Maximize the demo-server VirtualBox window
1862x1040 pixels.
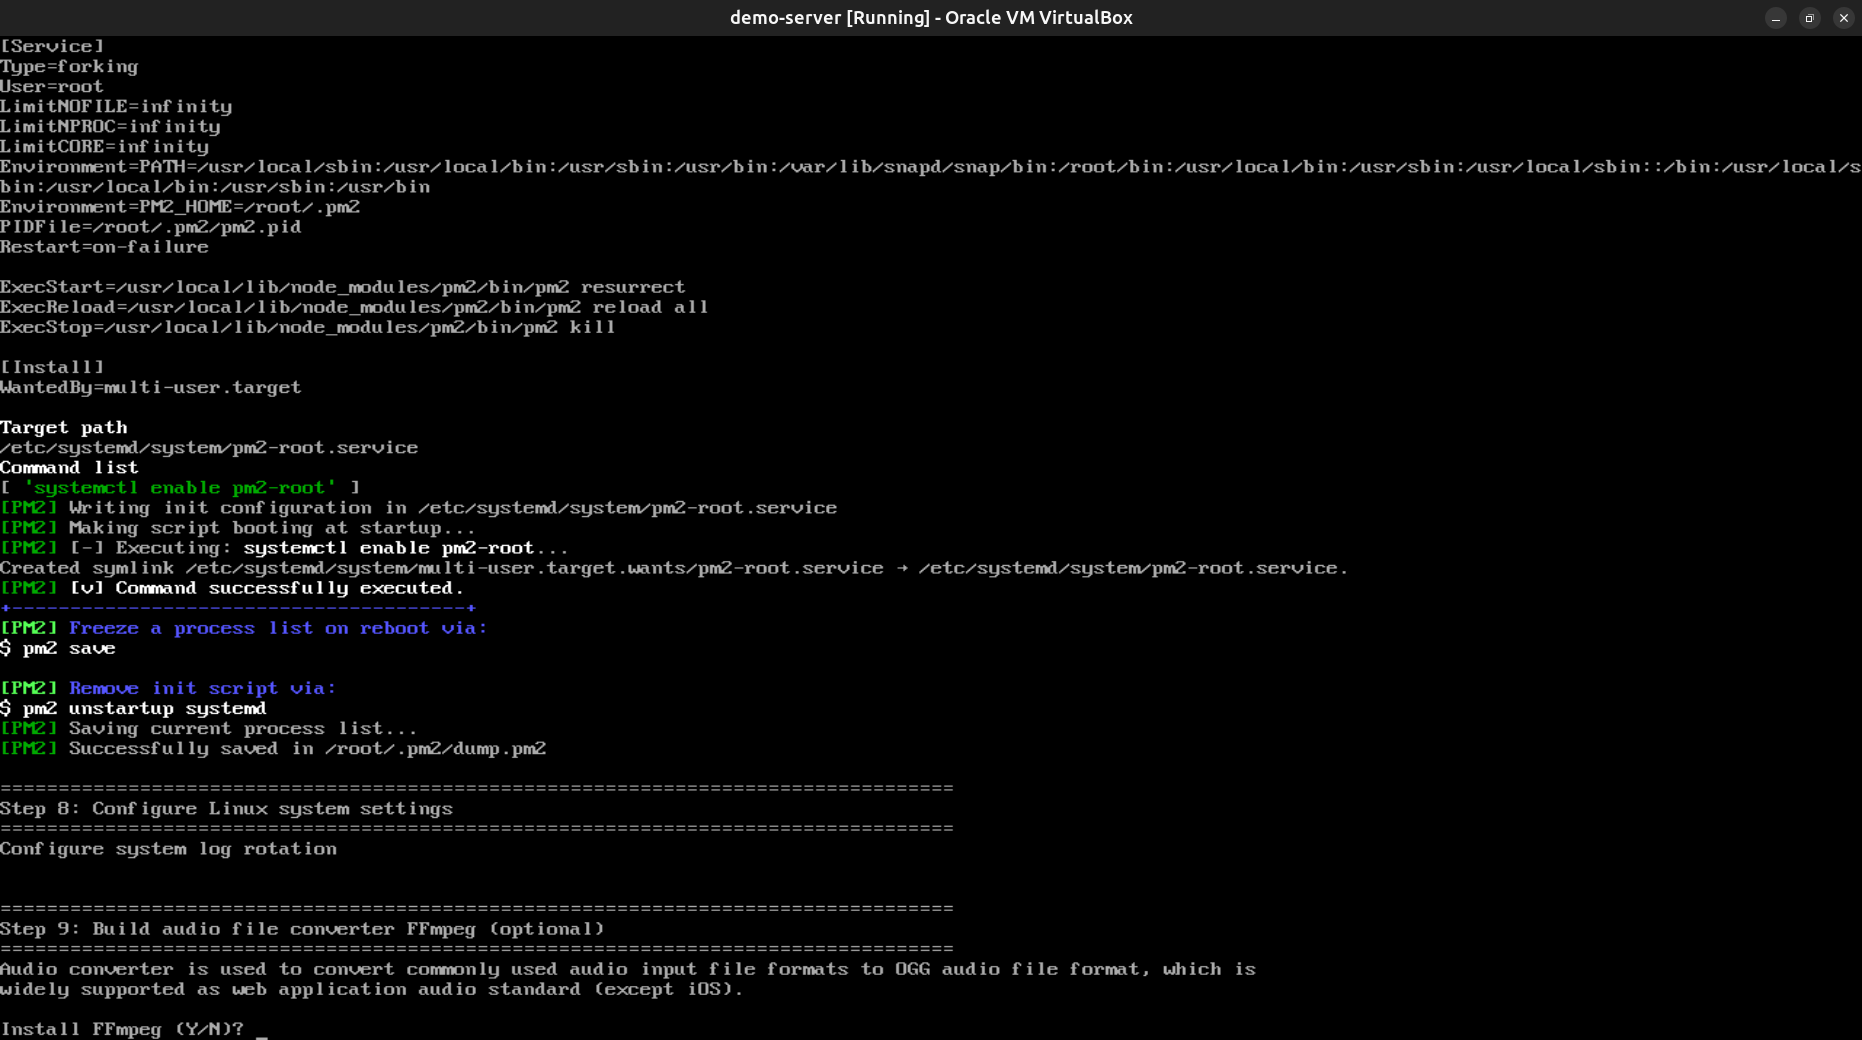tap(1810, 18)
